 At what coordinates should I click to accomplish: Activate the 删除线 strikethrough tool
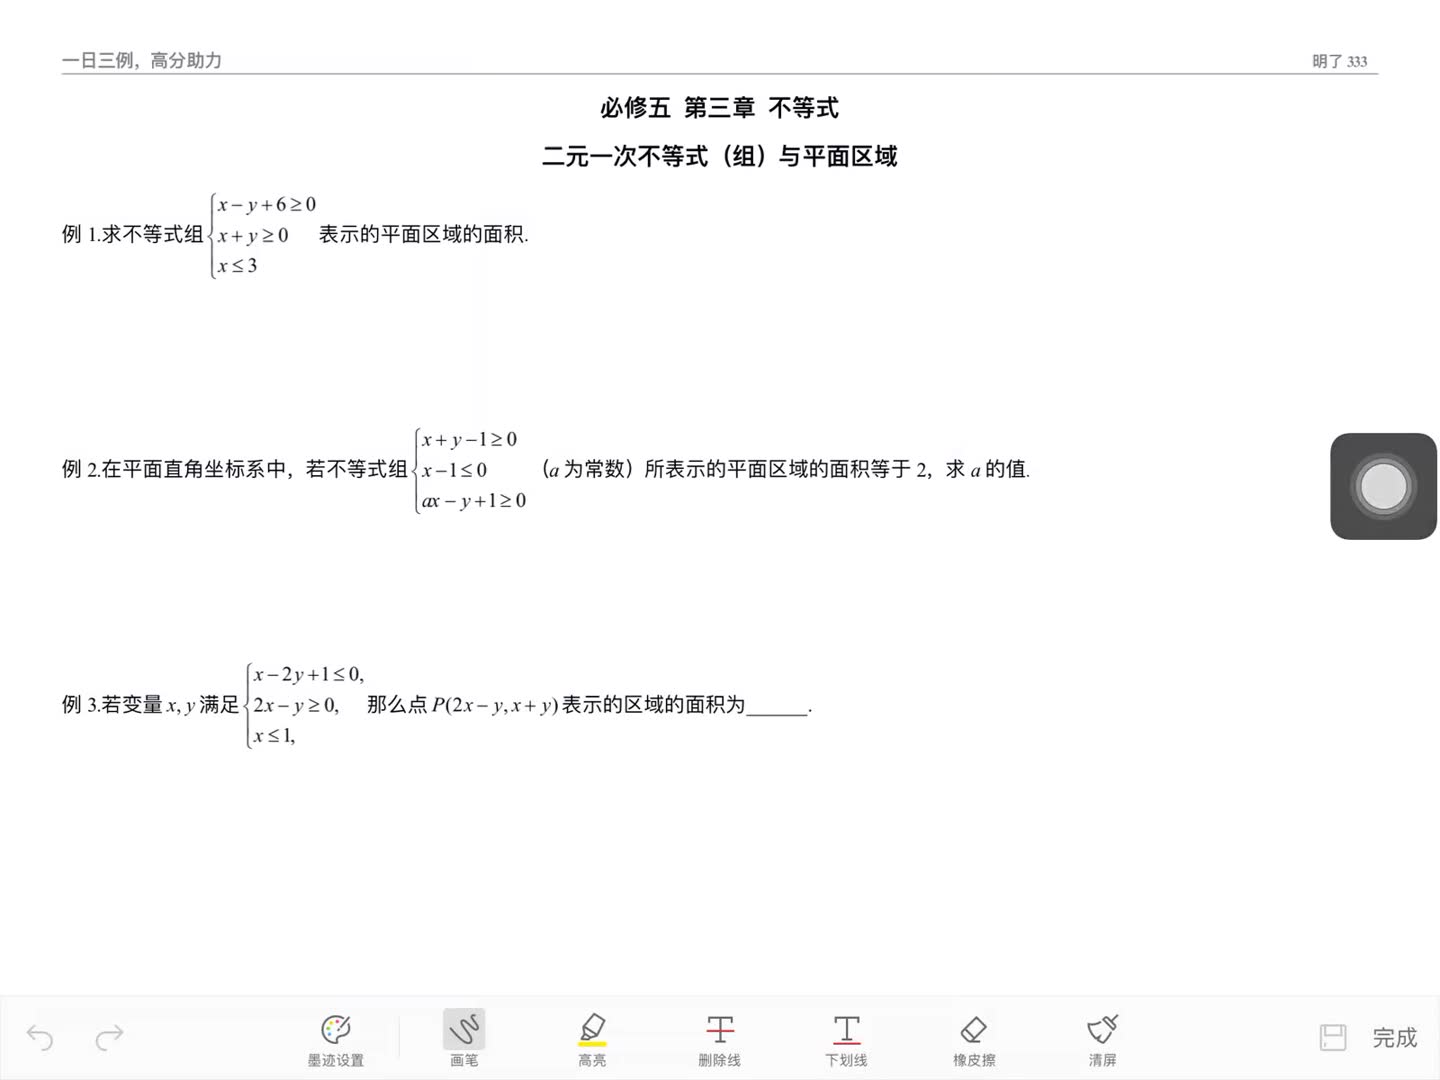[x=719, y=1037]
